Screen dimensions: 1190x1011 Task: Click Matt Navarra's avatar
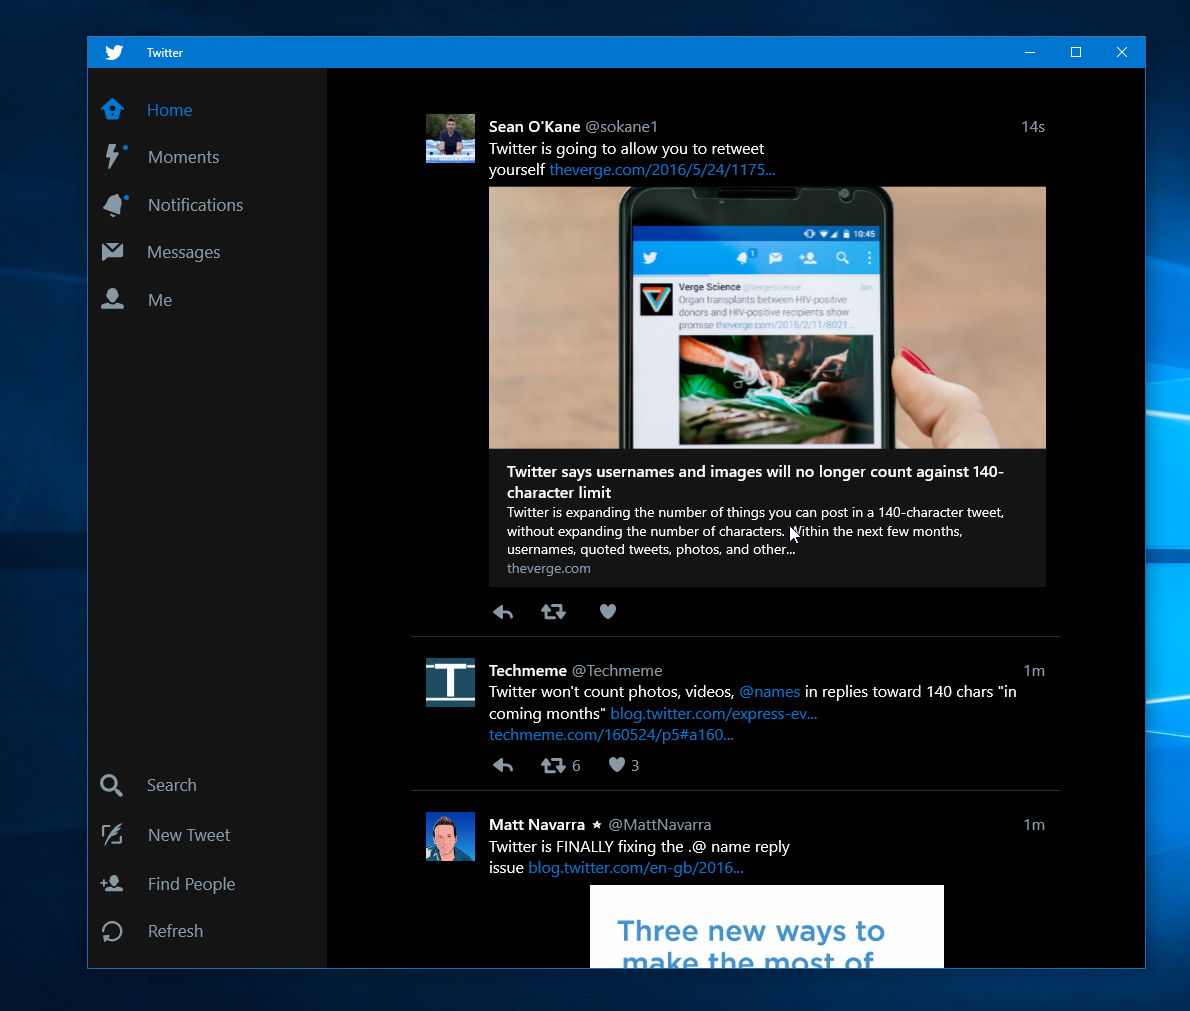click(x=450, y=836)
